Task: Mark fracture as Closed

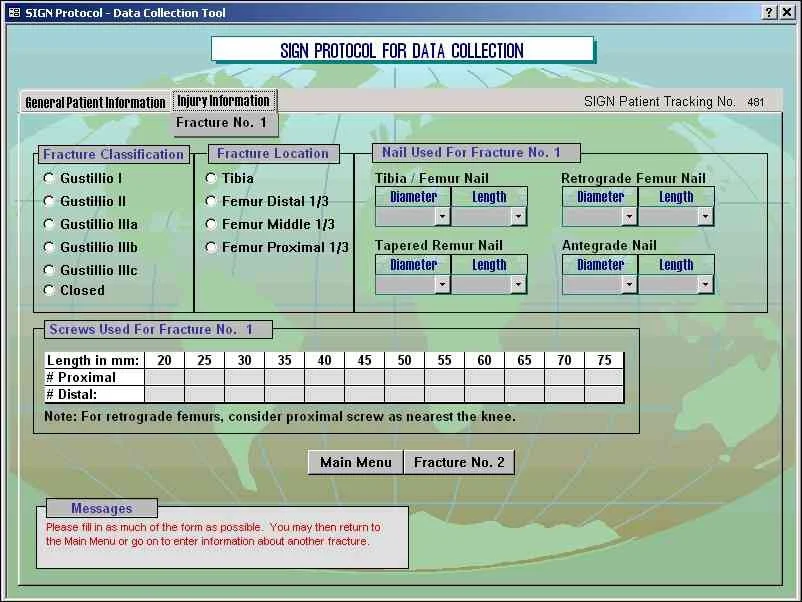Action: (49, 290)
